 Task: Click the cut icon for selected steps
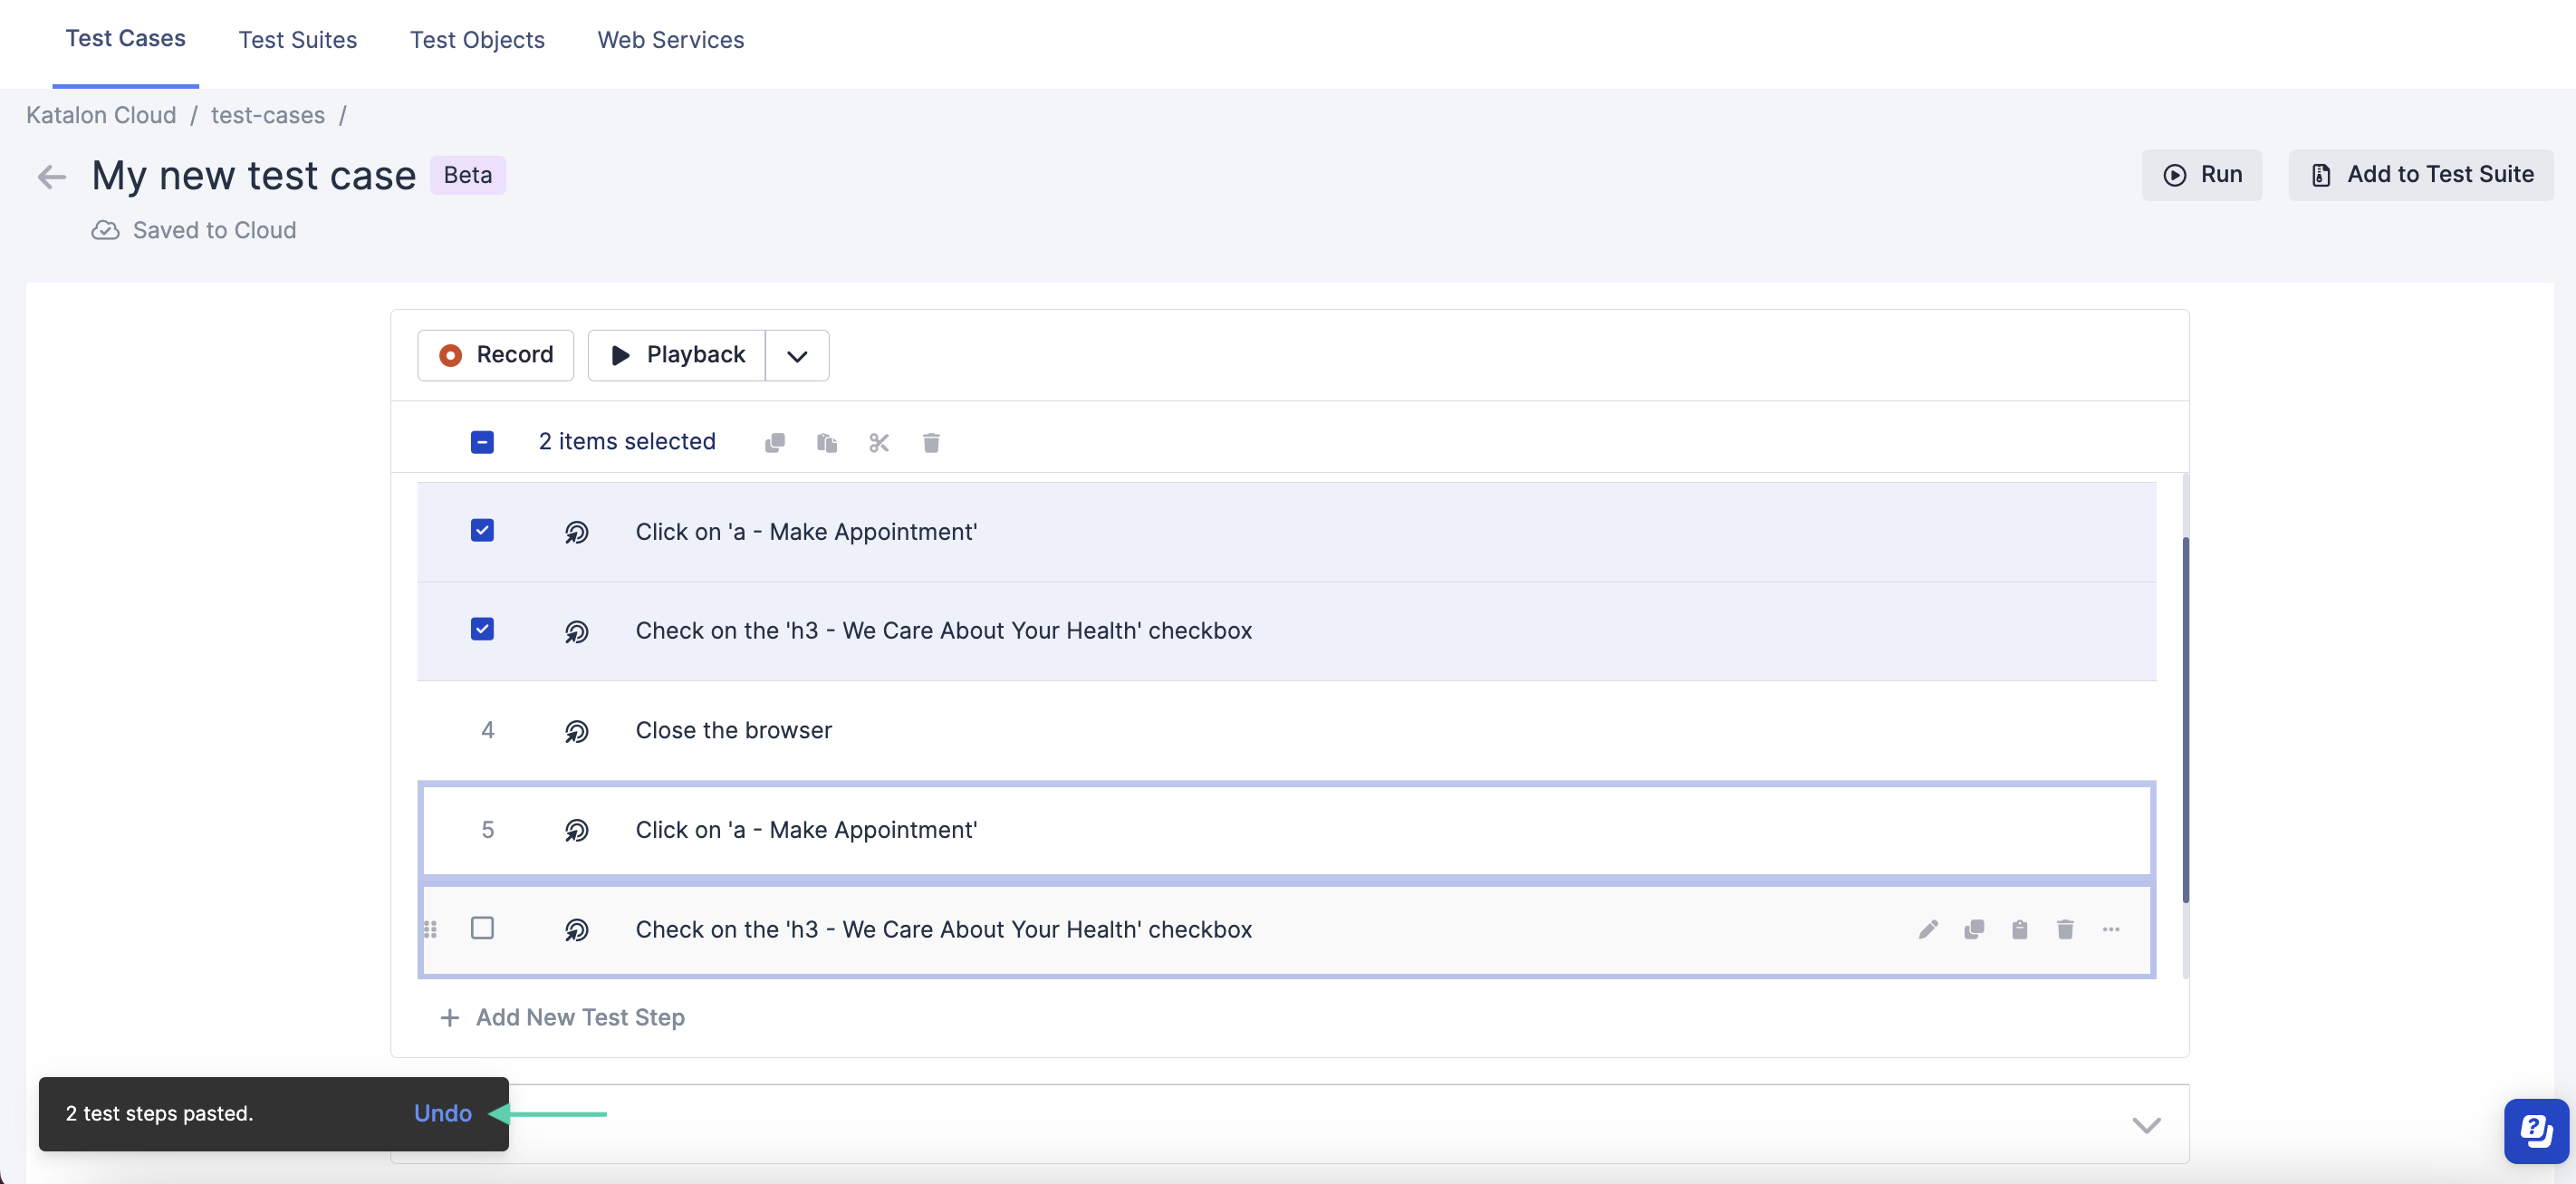click(879, 442)
